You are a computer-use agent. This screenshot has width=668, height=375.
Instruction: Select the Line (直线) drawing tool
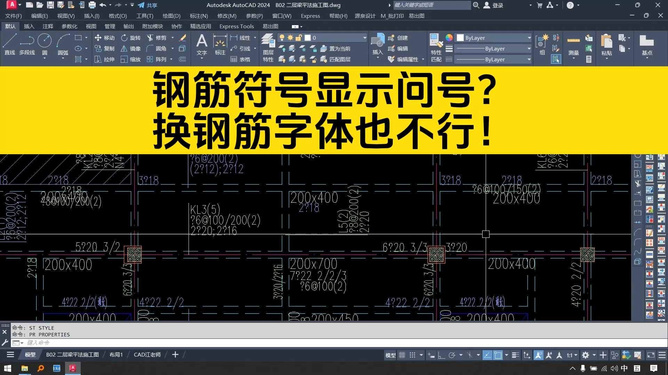click(x=9, y=45)
